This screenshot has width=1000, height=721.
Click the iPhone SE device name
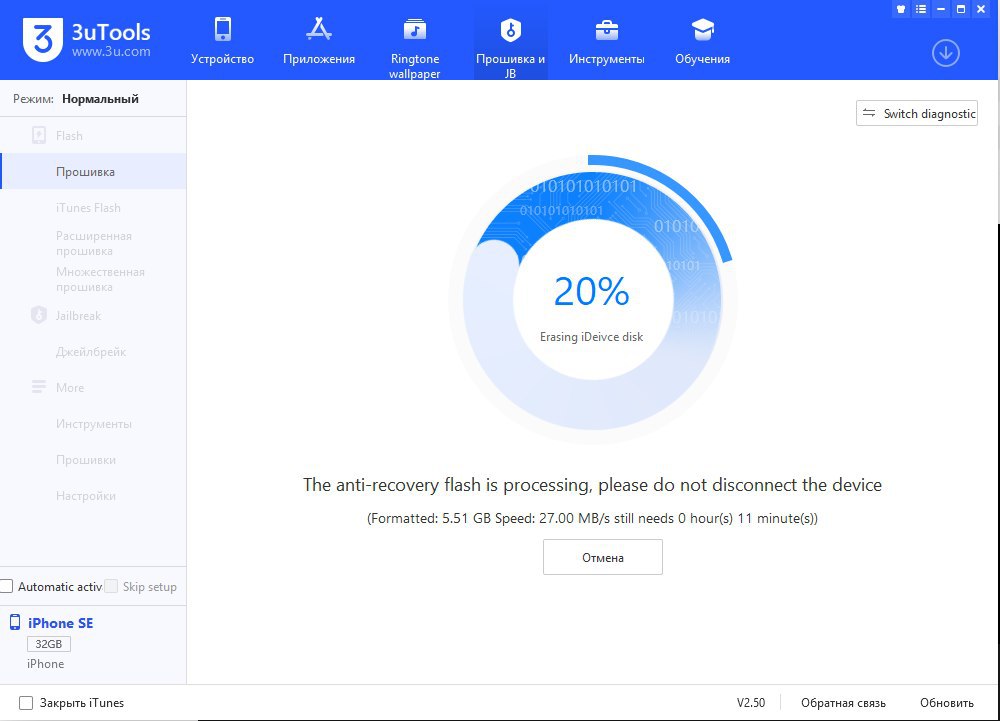61,623
